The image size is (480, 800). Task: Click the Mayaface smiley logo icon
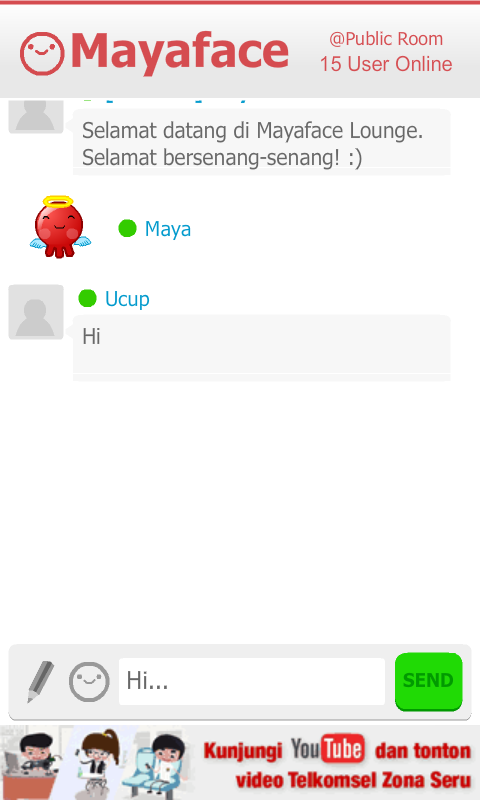click(x=42, y=53)
